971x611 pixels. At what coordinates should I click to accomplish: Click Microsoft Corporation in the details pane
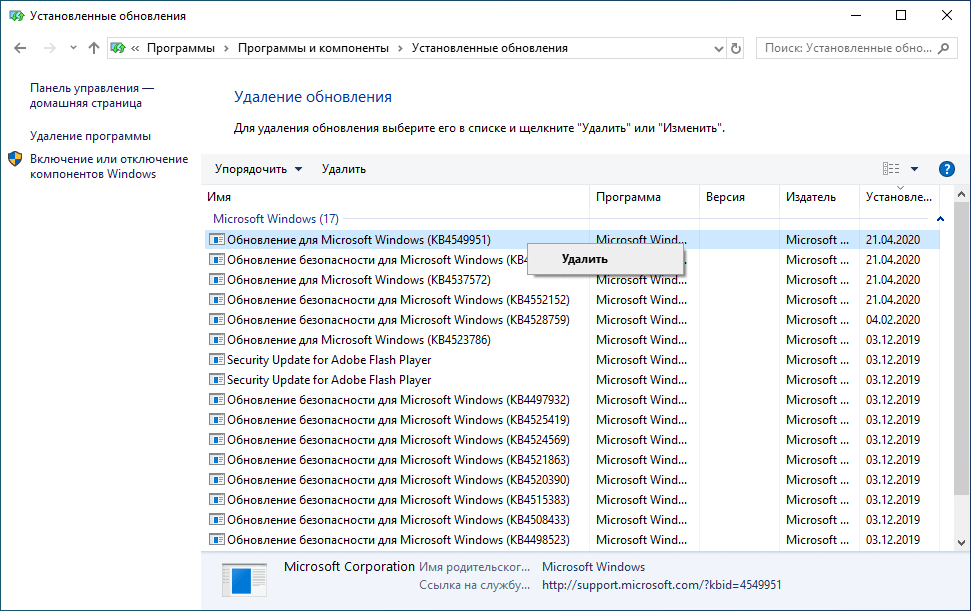(349, 566)
